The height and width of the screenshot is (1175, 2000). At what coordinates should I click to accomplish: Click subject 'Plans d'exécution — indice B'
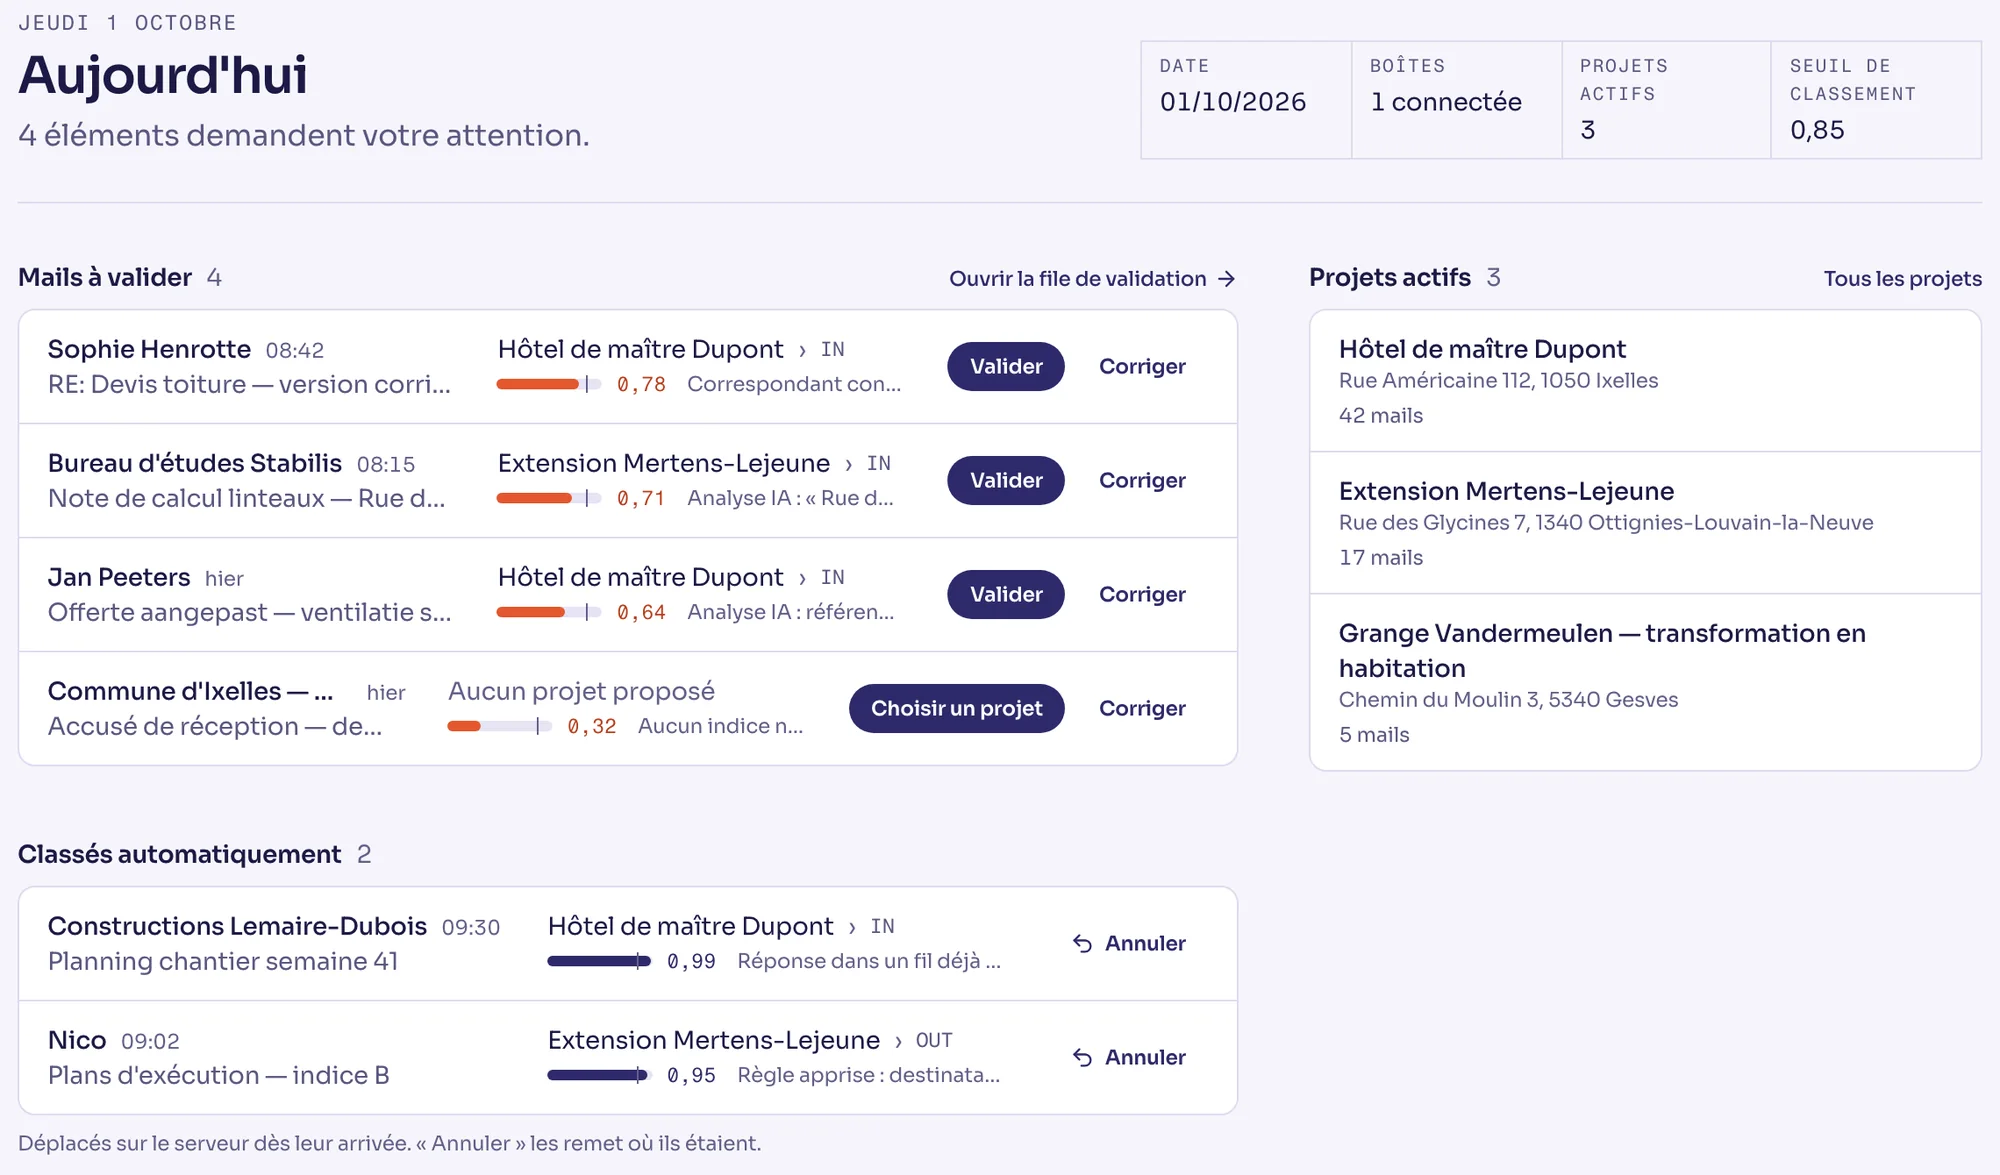click(218, 1075)
